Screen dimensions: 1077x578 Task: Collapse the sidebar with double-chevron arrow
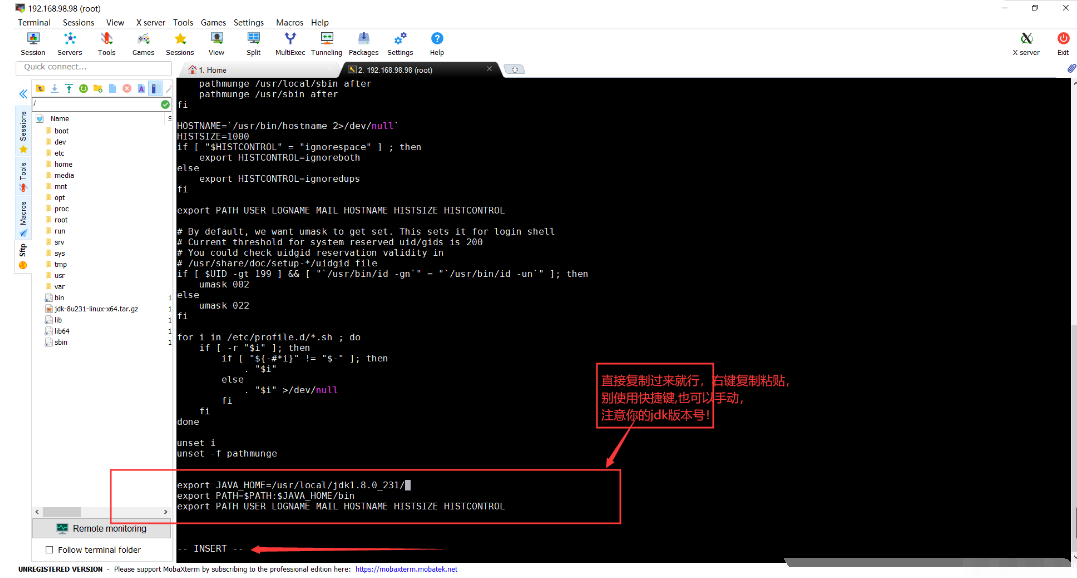22,93
